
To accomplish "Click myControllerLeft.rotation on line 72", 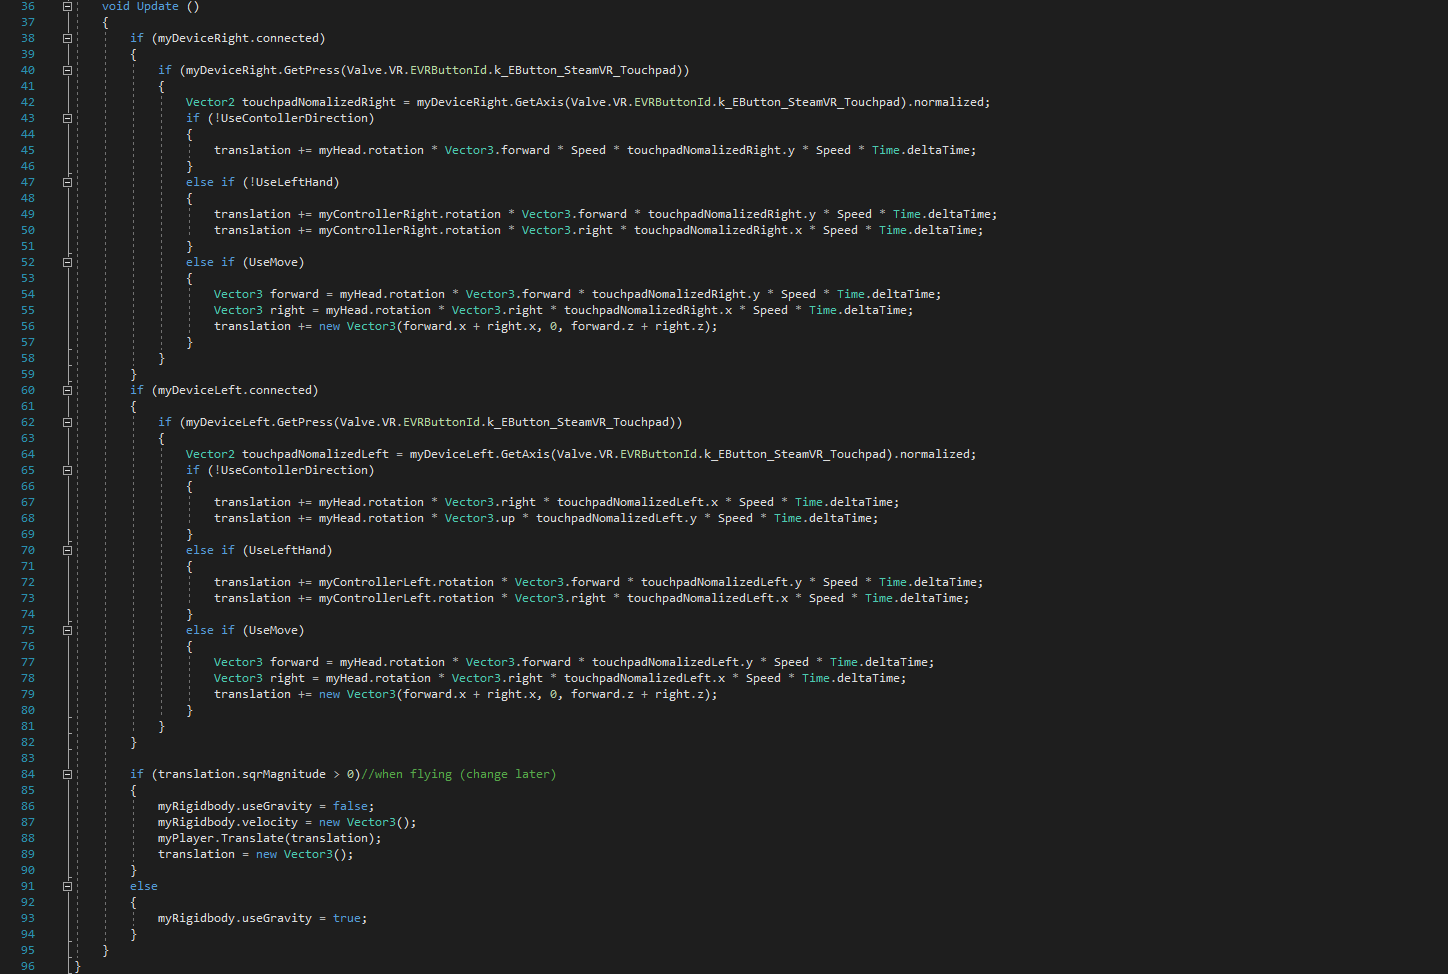I will point(406,582).
